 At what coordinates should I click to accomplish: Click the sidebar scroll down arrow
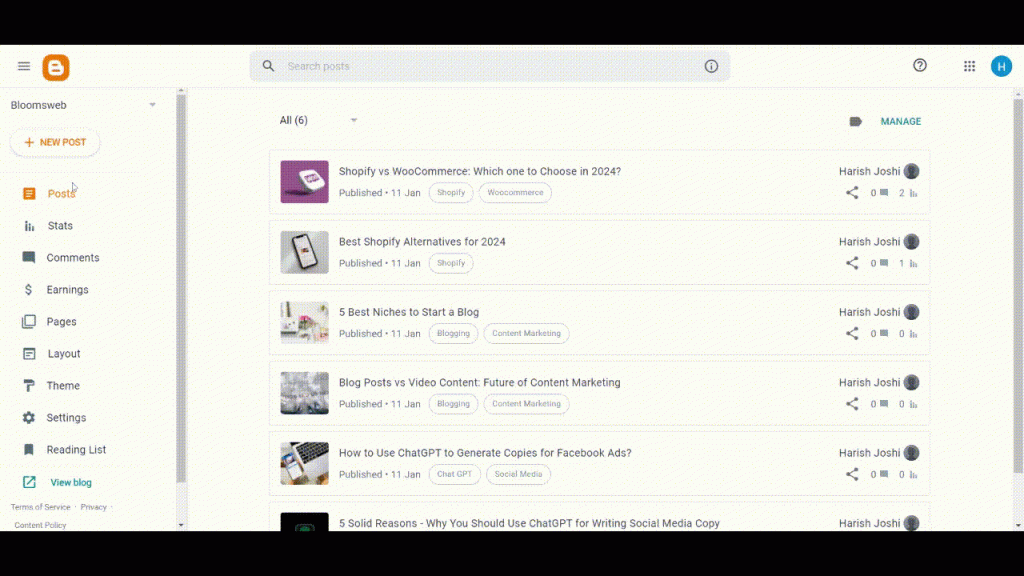(x=181, y=525)
